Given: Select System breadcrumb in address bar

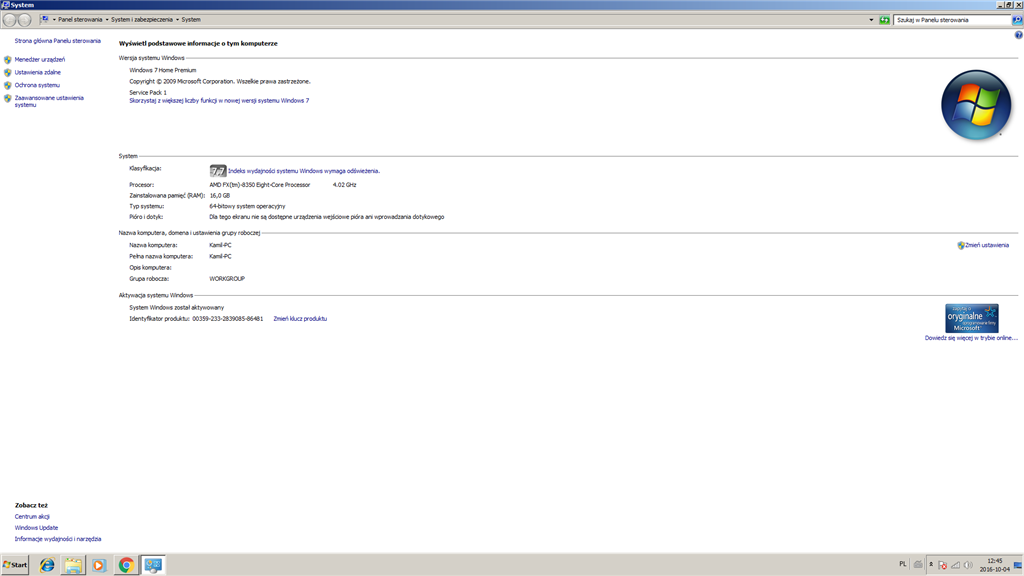Looking at the screenshot, I should click(191, 20).
